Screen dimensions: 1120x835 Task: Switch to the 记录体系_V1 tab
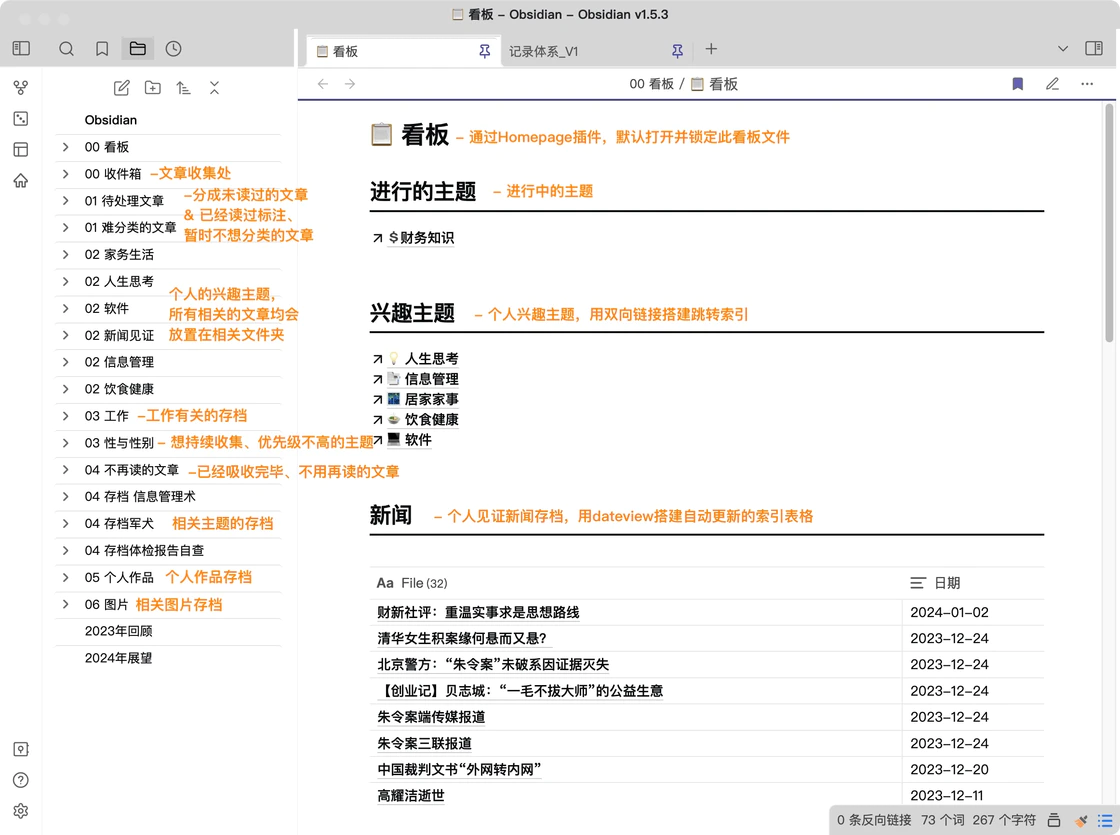coord(544,51)
